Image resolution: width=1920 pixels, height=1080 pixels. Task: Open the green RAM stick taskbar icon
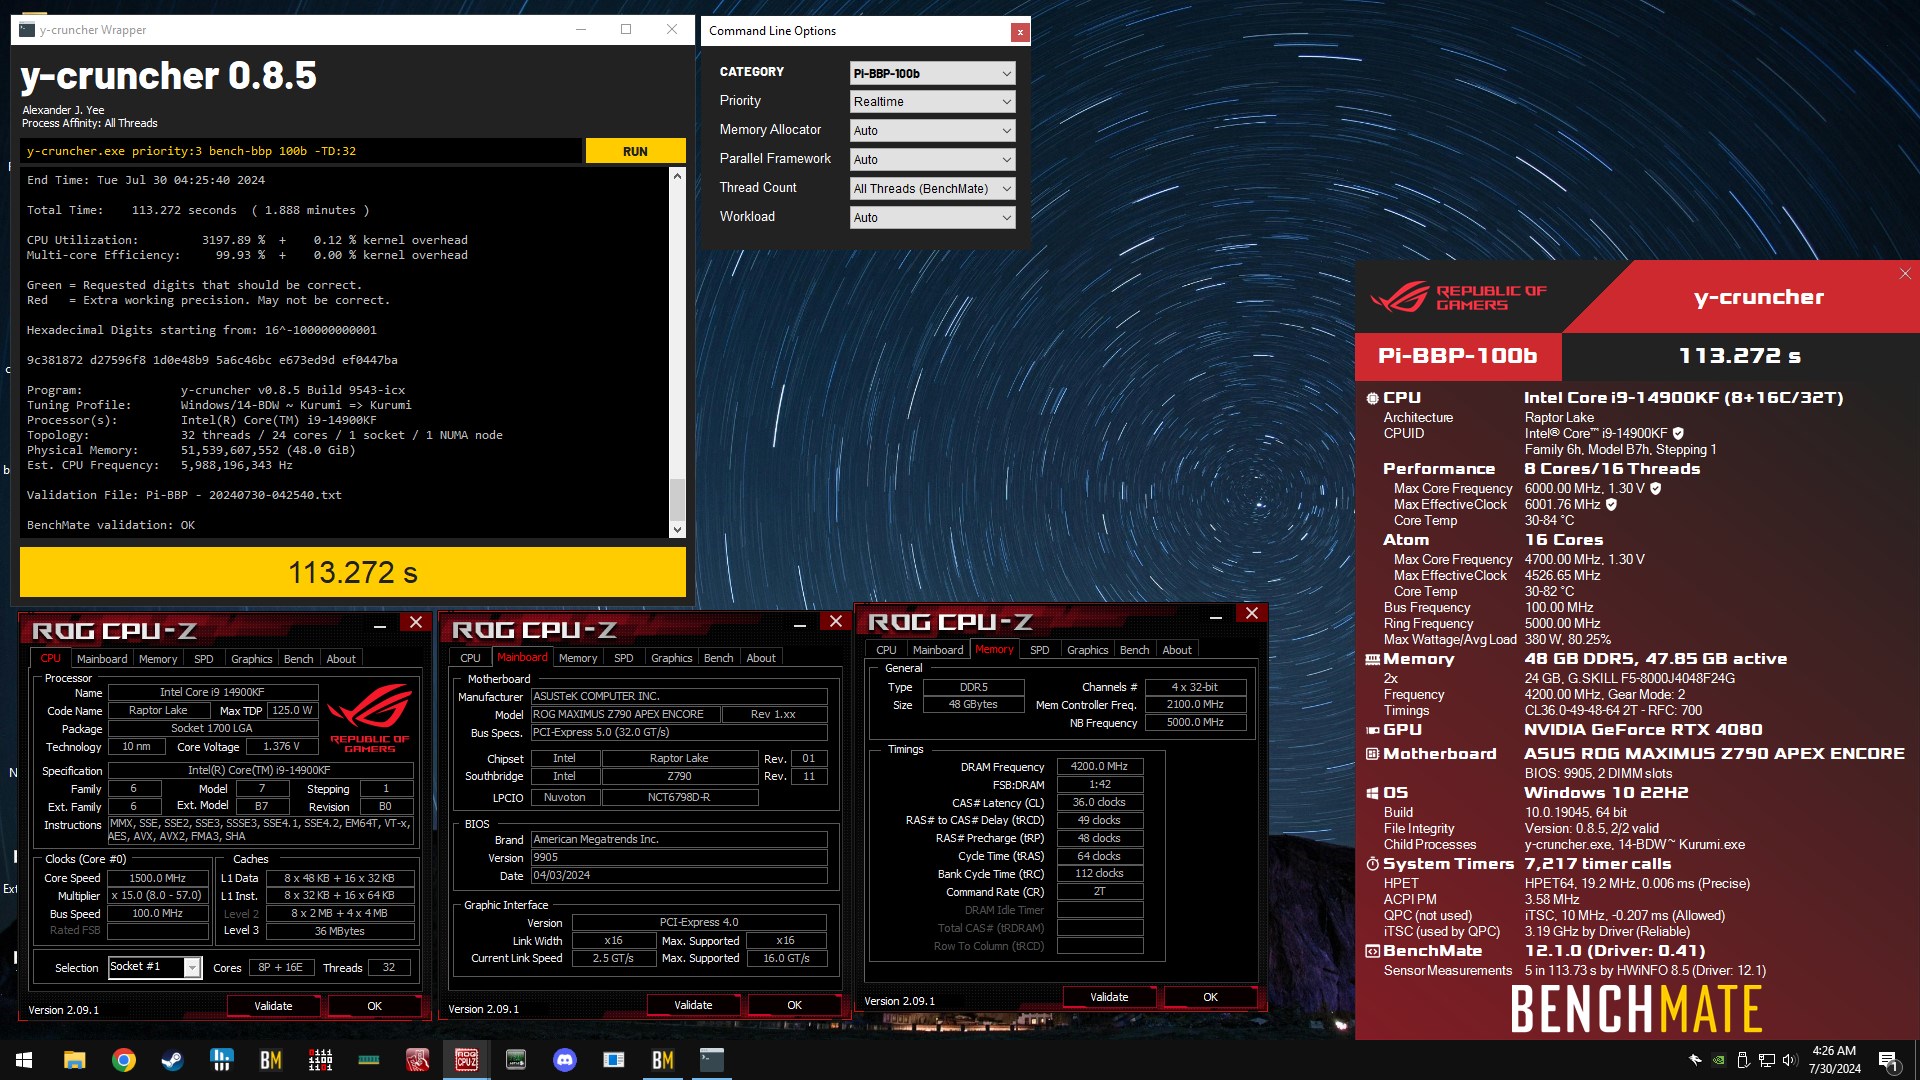coord(369,1060)
